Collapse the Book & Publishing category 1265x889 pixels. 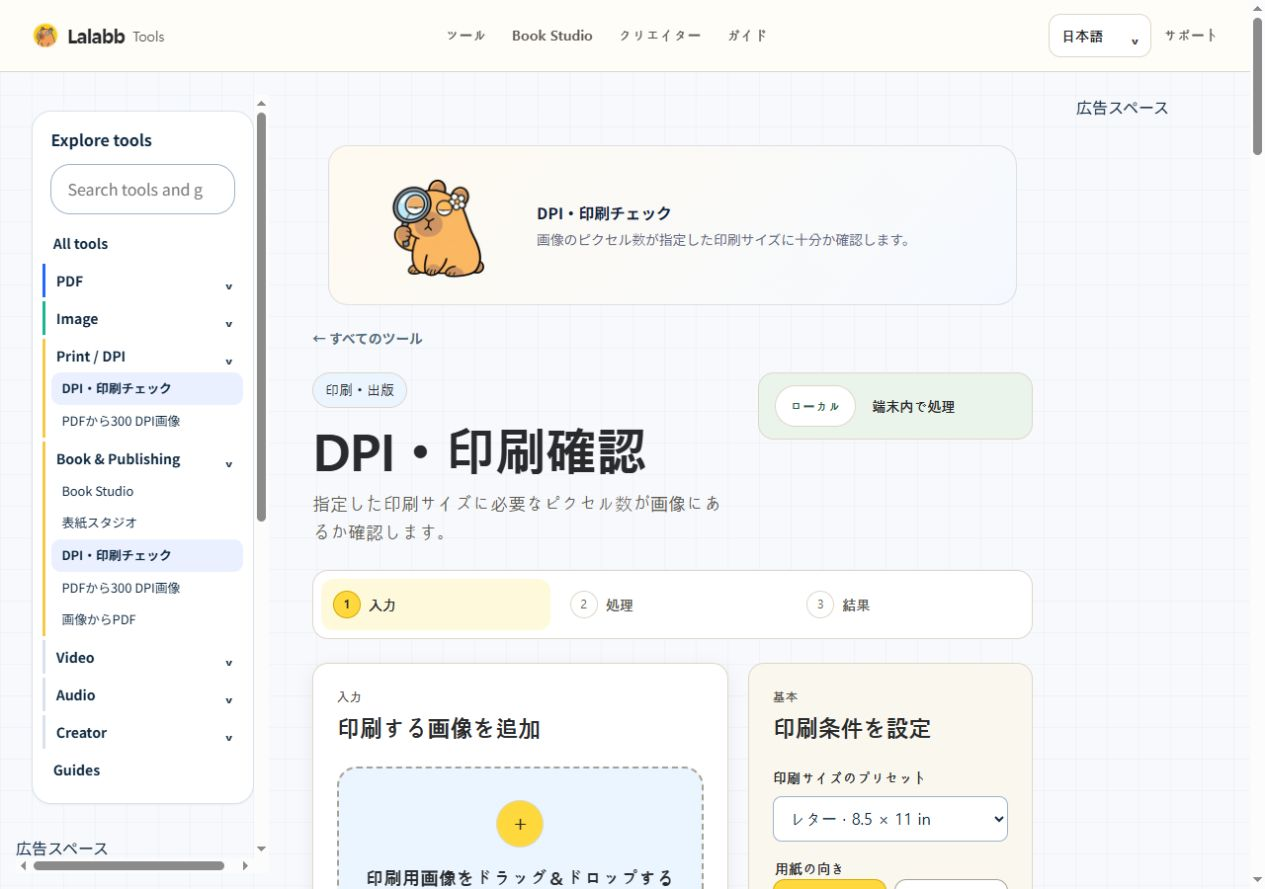tap(228, 464)
